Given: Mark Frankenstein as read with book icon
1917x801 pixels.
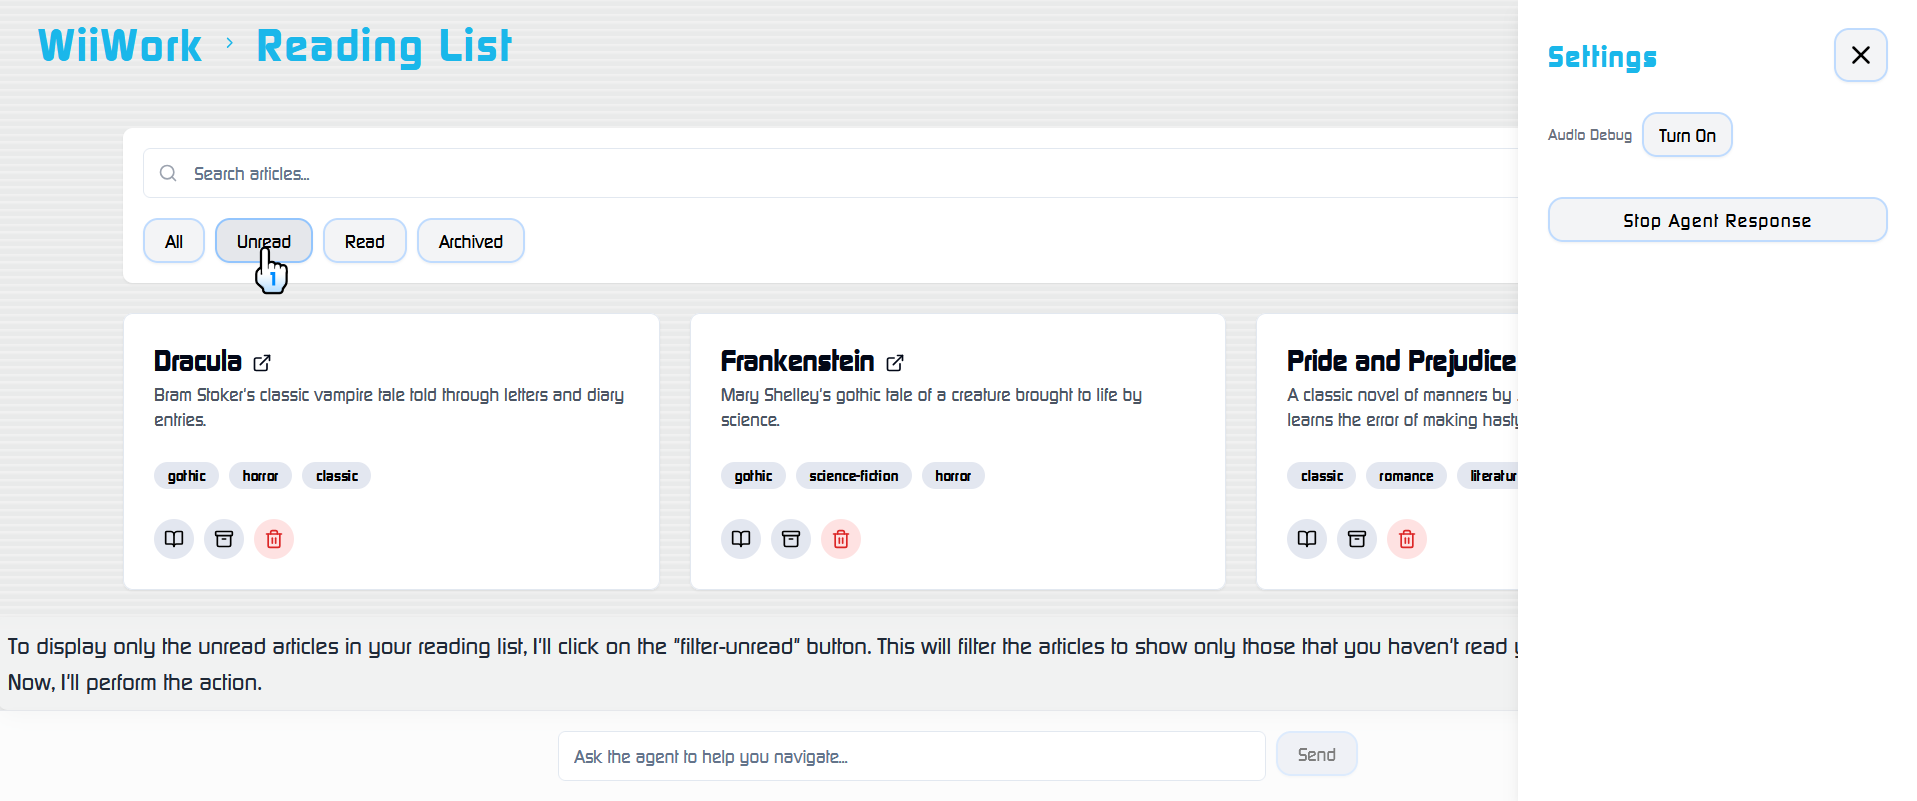Looking at the screenshot, I should (741, 539).
